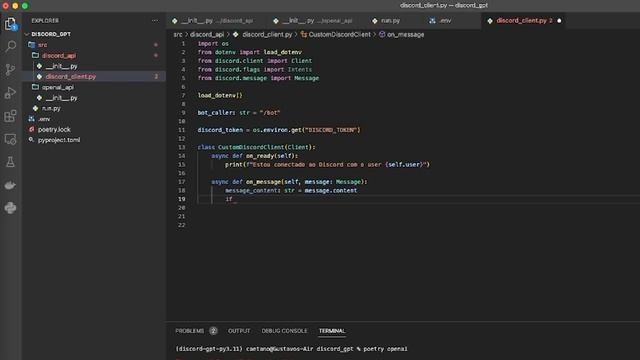The height and width of the screenshot is (360, 640).
Task: Click the on_message method definition line
Action: [289, 182]
